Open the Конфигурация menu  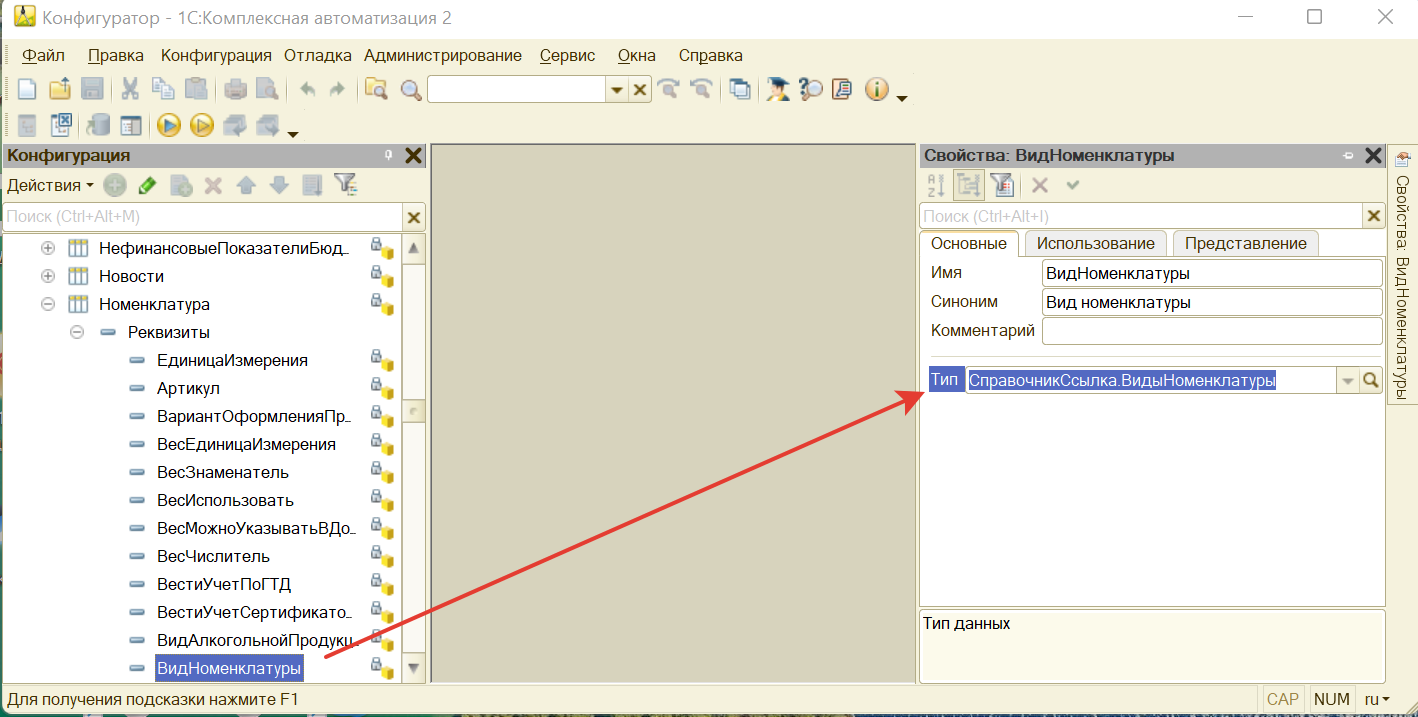216,56
